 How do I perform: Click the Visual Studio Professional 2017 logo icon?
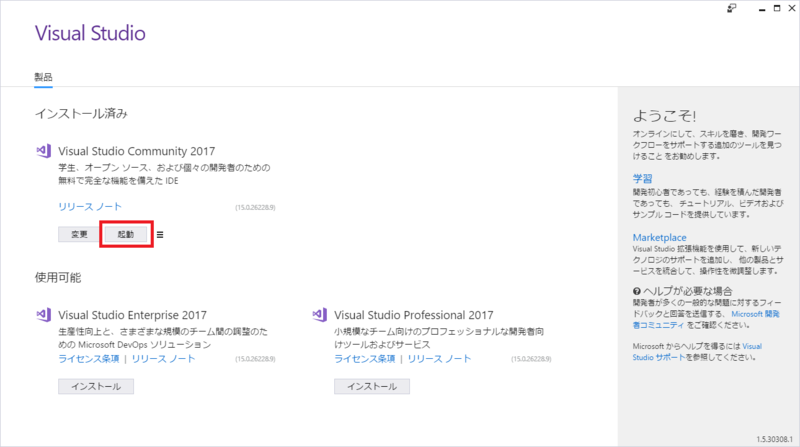point(319,314)
